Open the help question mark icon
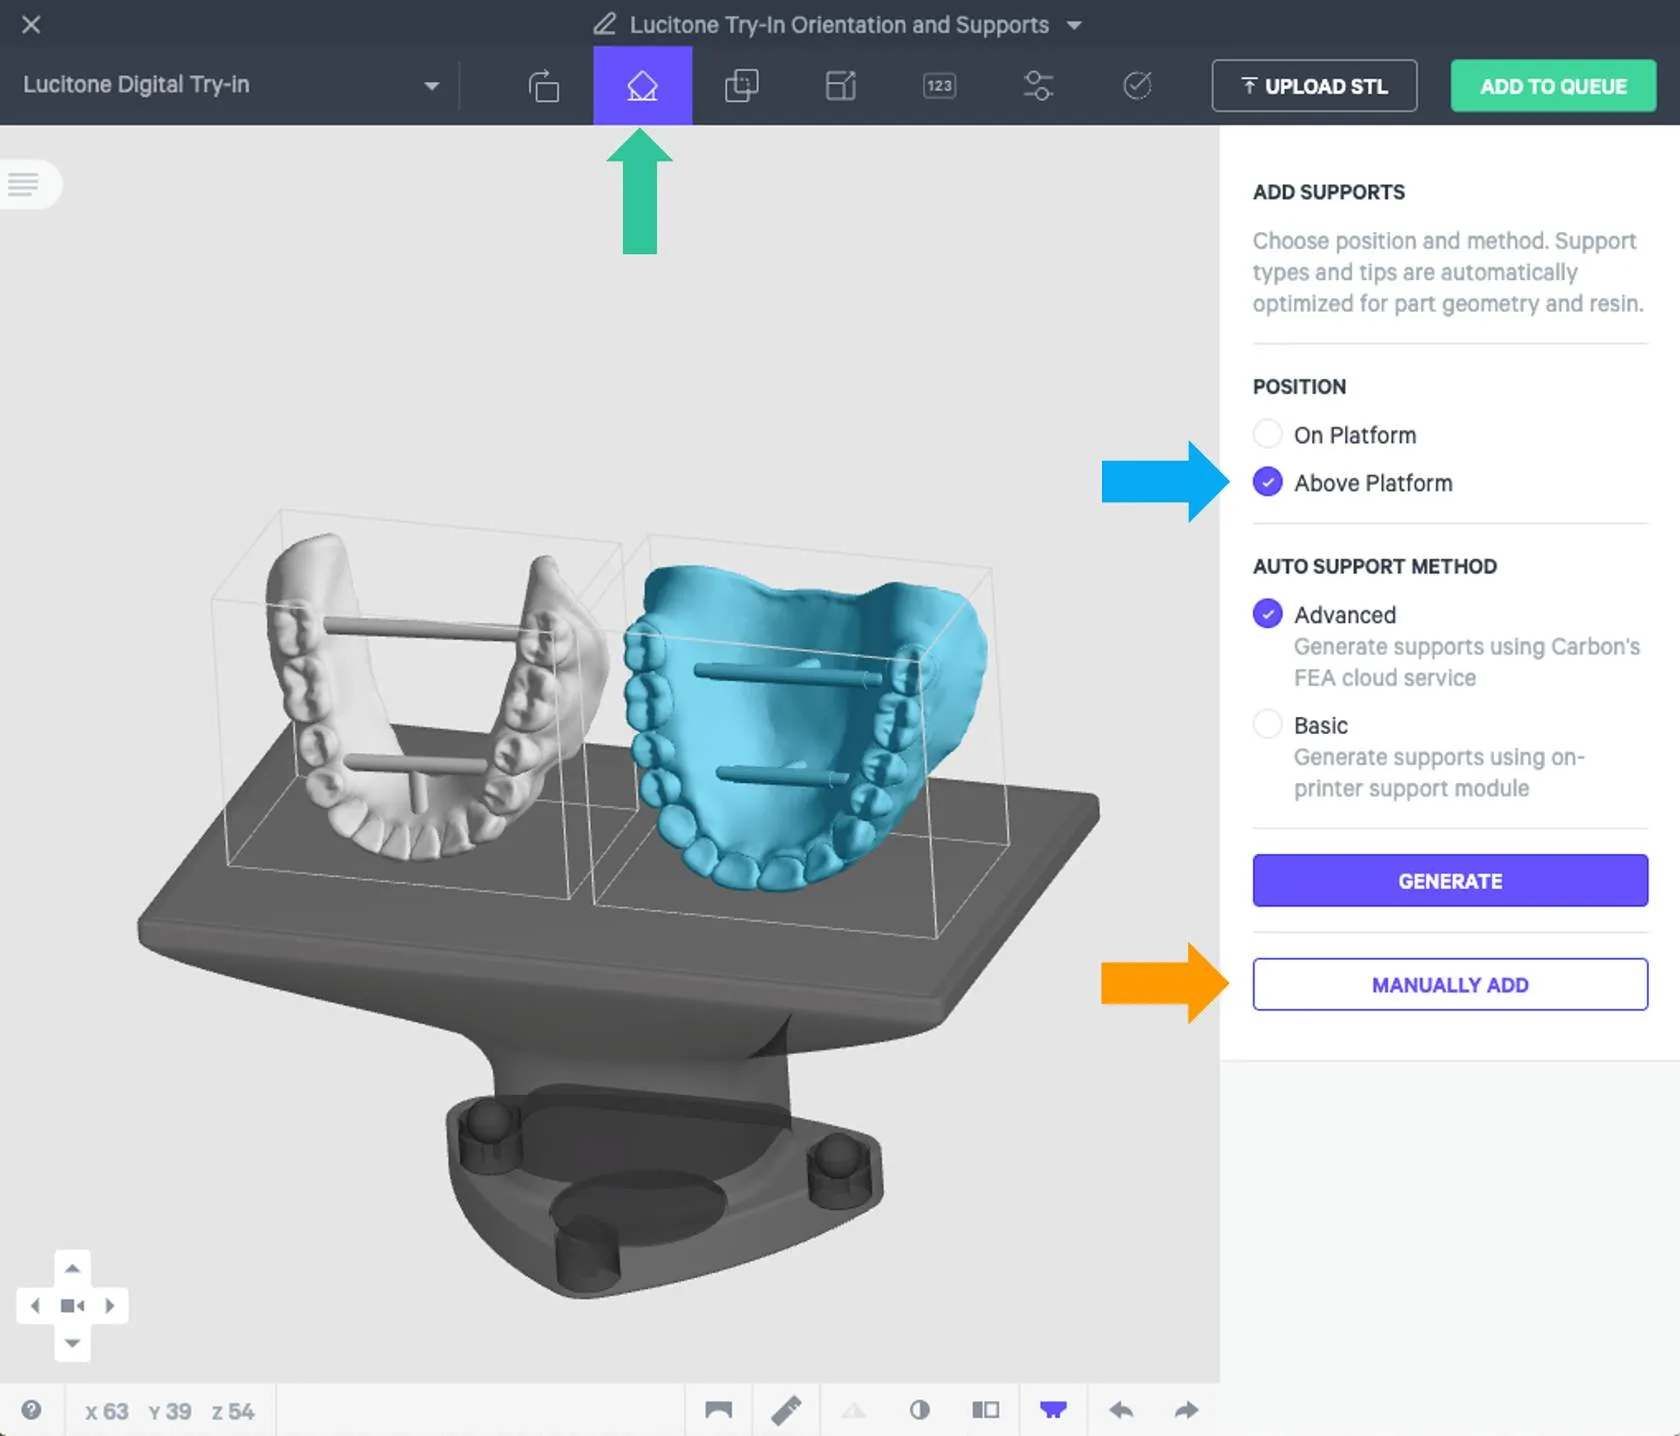Image resolution: width=1680 pixels, height=1436 pixels. pyautogui.click(x=31, y=1410)
